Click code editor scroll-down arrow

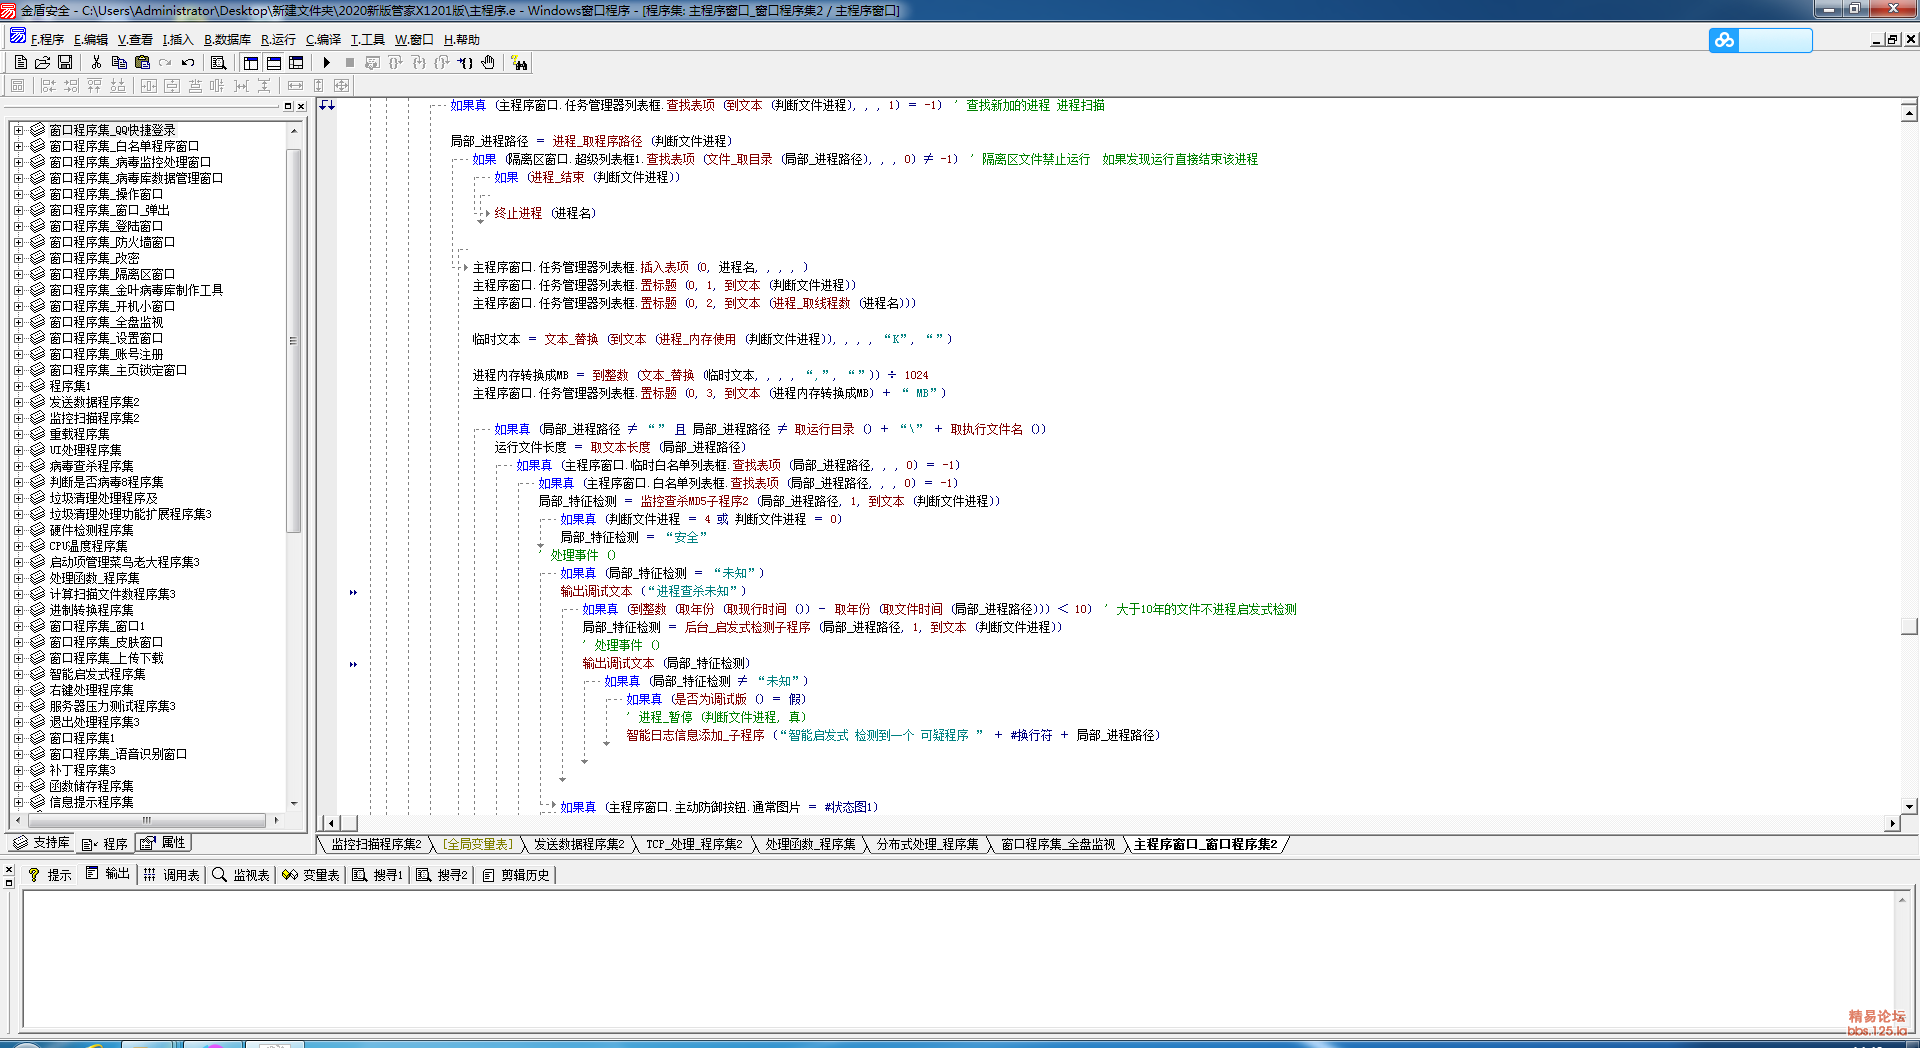[1909, 806]
